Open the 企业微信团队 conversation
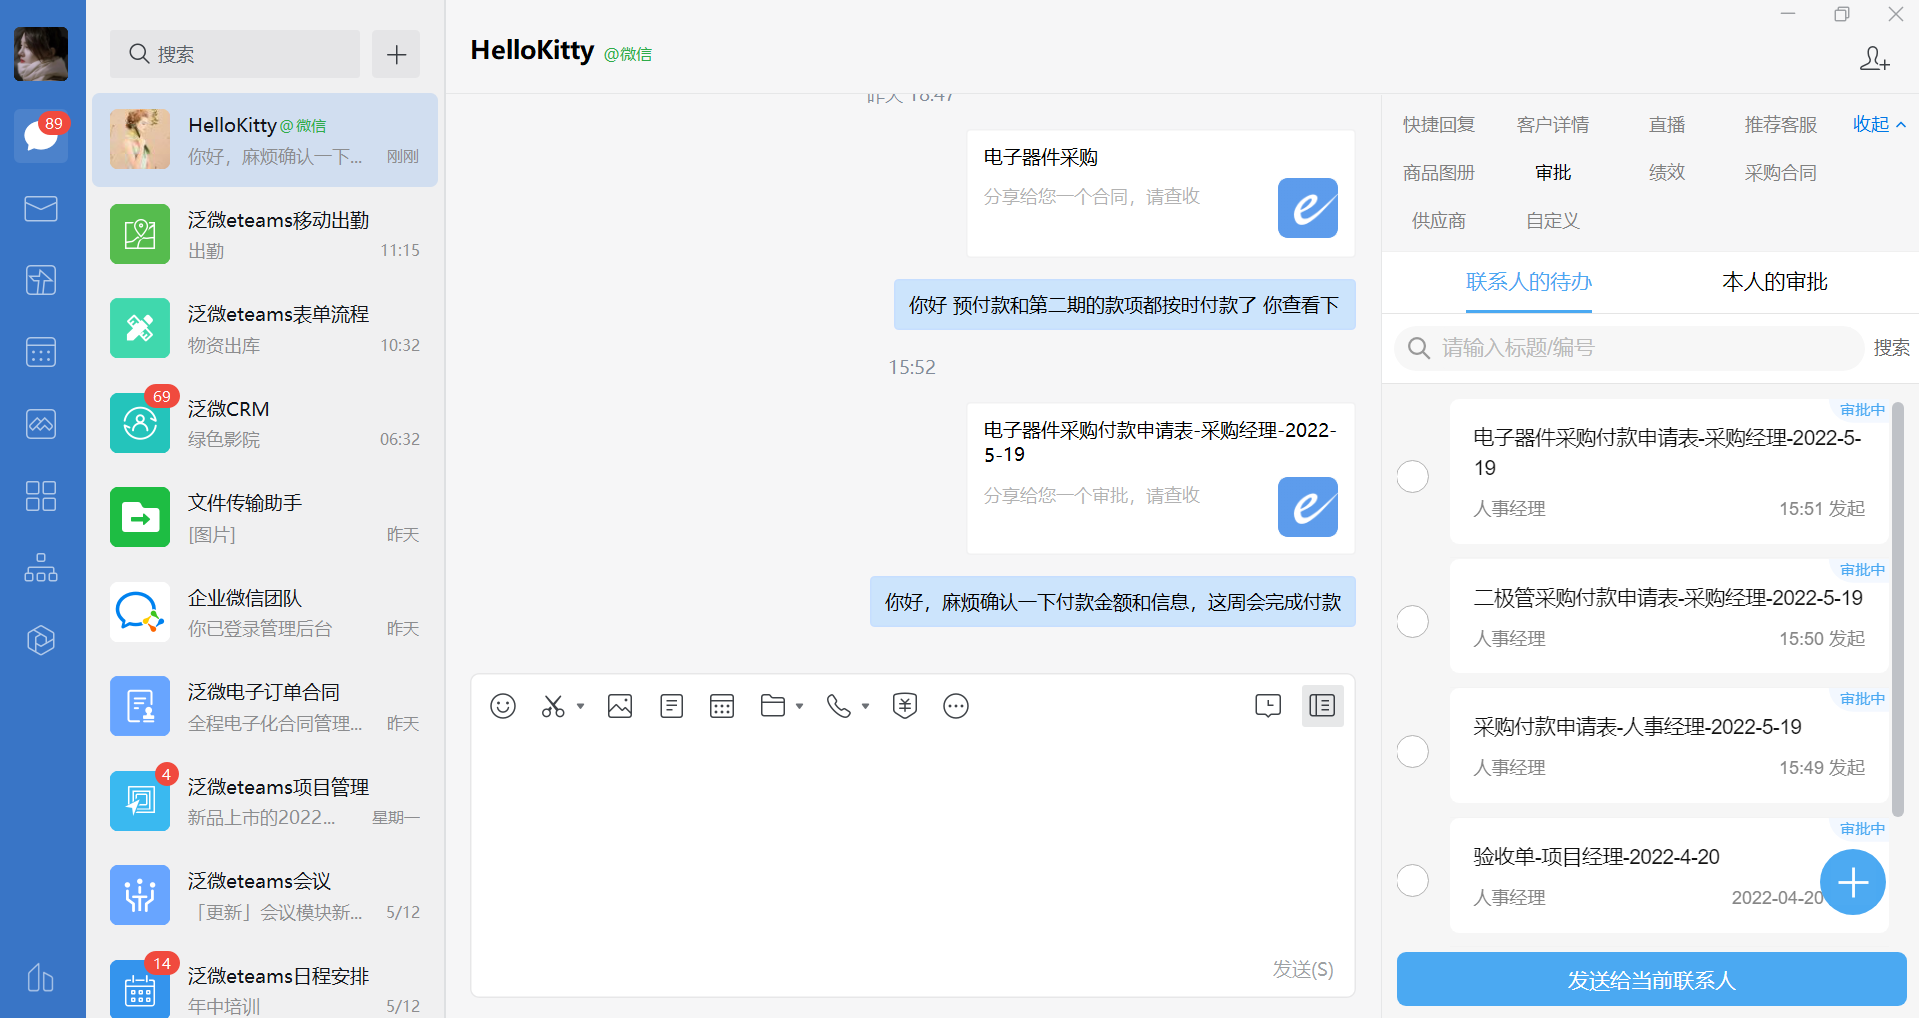Image resolution: width=1919 pixels, height=1018 pixels. pos(265,612)
